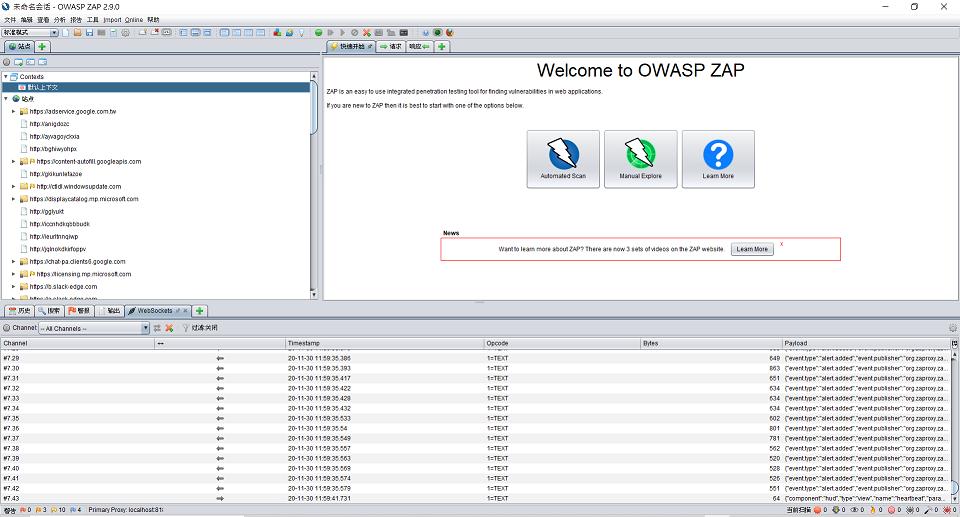Add new tab beside Response tab

point(441,47)
